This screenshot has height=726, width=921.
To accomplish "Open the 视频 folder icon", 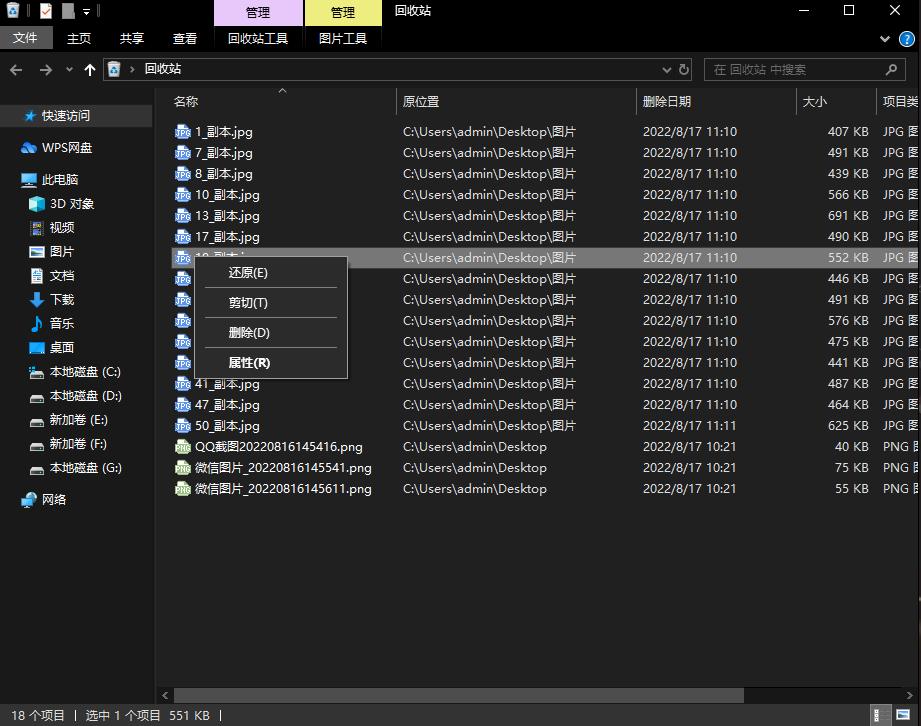I will pyautogui.click(x=36, y=228).
